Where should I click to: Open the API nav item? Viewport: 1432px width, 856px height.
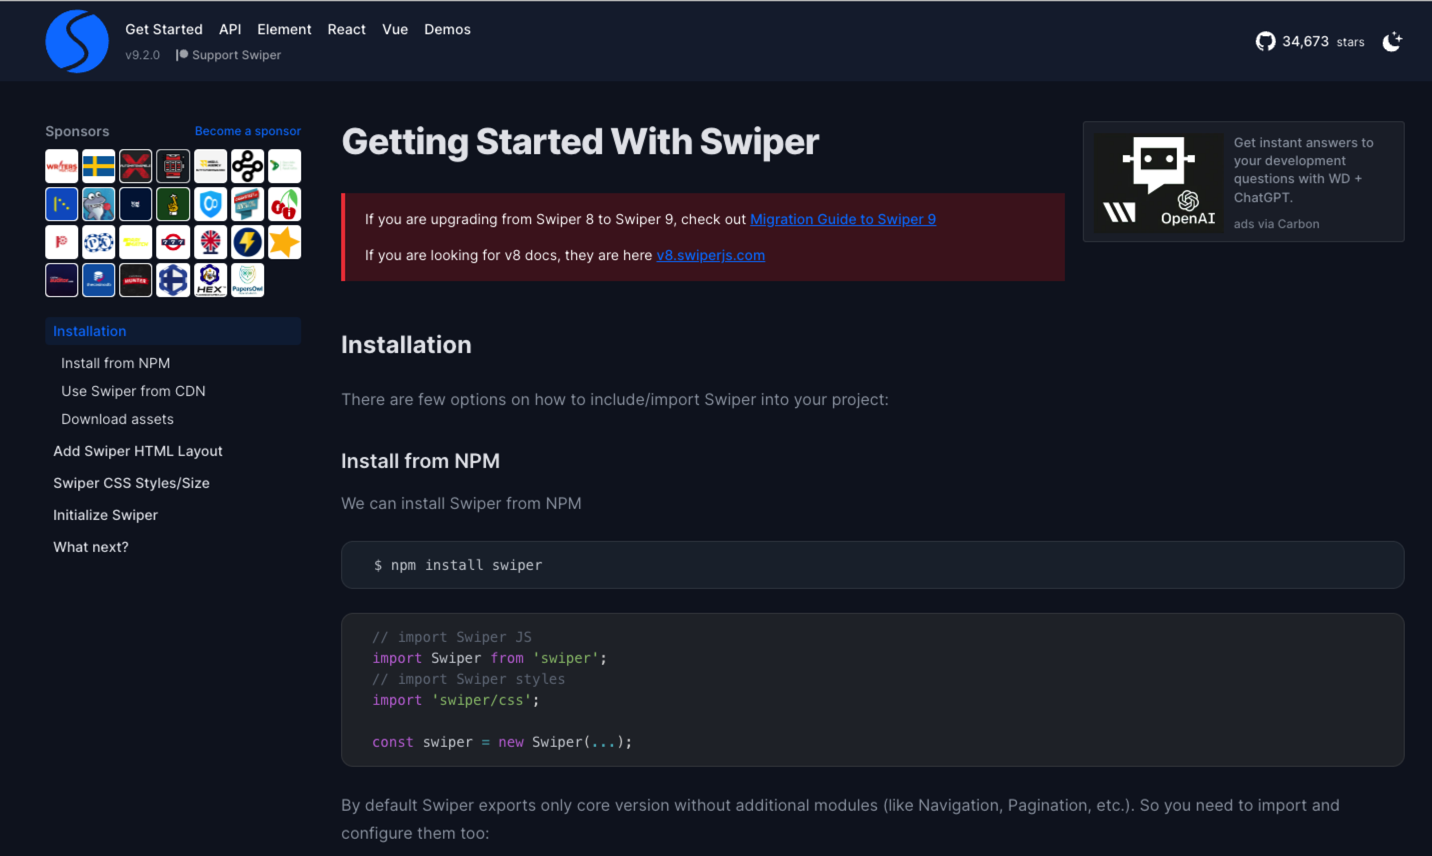click(x=230, y=29)
